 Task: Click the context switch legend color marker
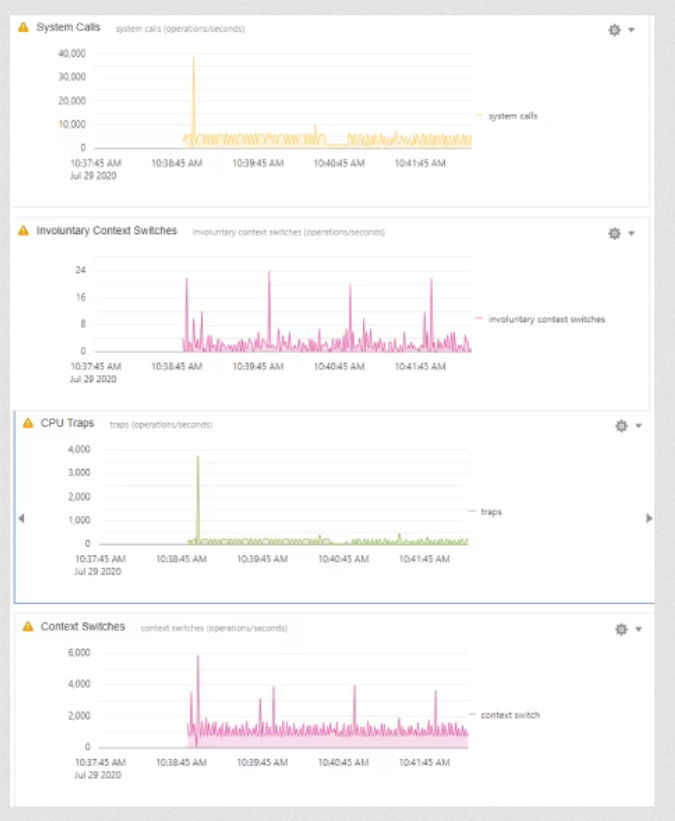pyautogui.click(x=473, y=715)
